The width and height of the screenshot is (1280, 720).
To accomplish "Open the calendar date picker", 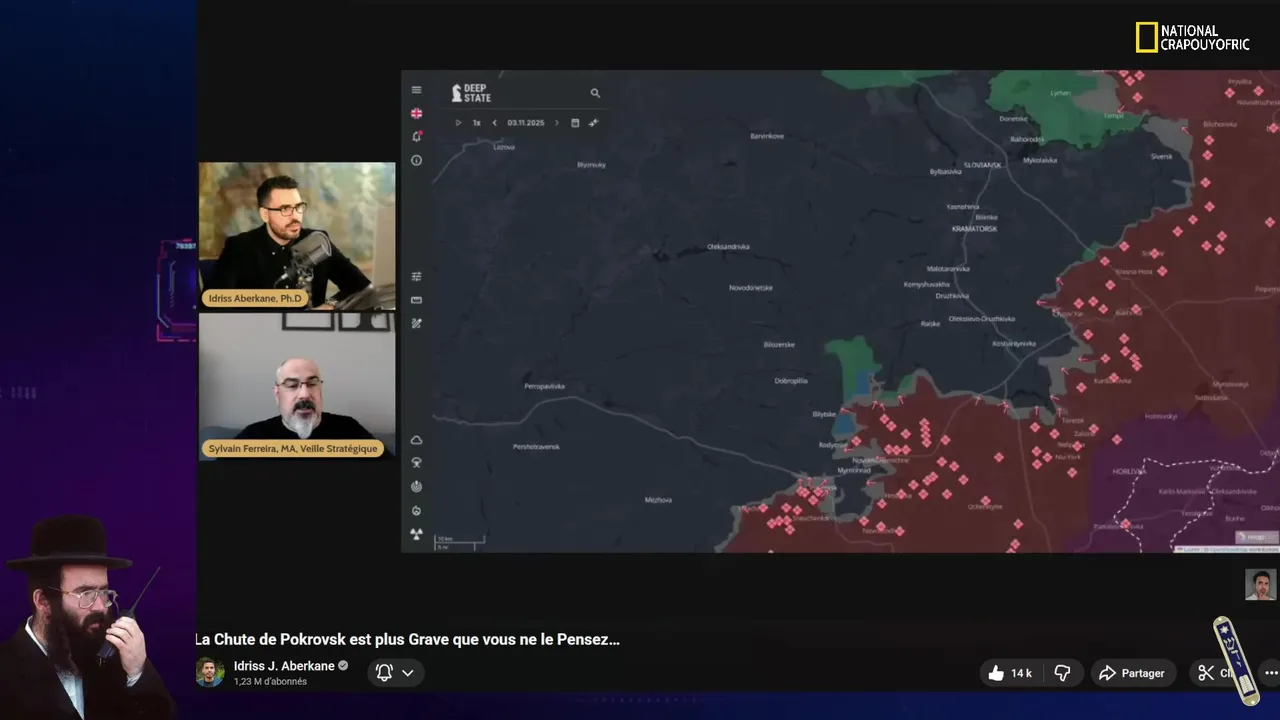I will [575, 123].
